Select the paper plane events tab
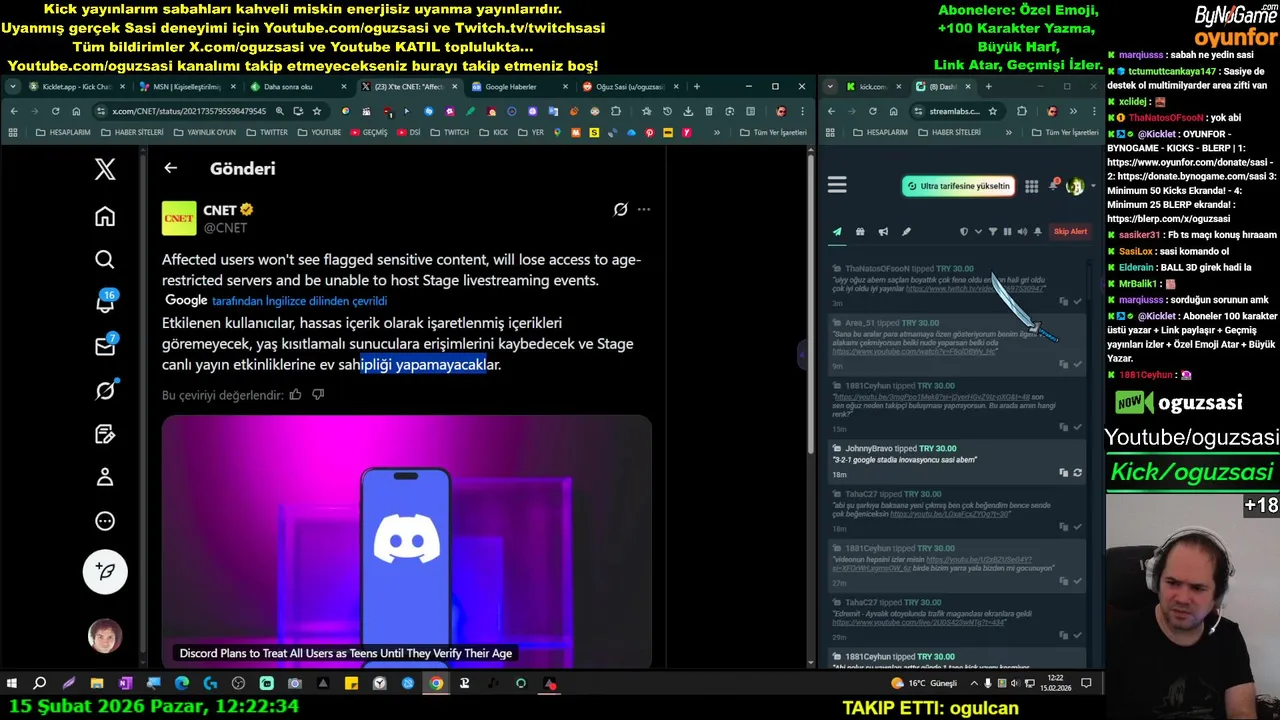This screenshot has height=720, width=1280. point(837,232)
